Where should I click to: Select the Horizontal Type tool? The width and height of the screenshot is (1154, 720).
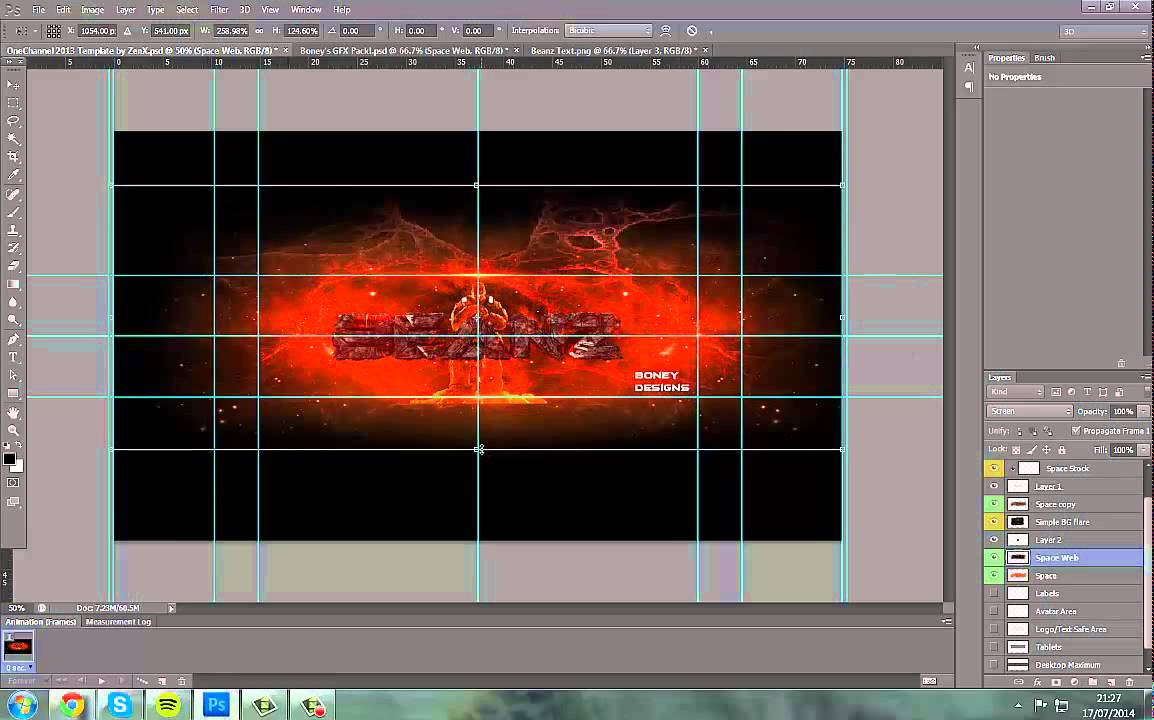[x=13, y=357]
